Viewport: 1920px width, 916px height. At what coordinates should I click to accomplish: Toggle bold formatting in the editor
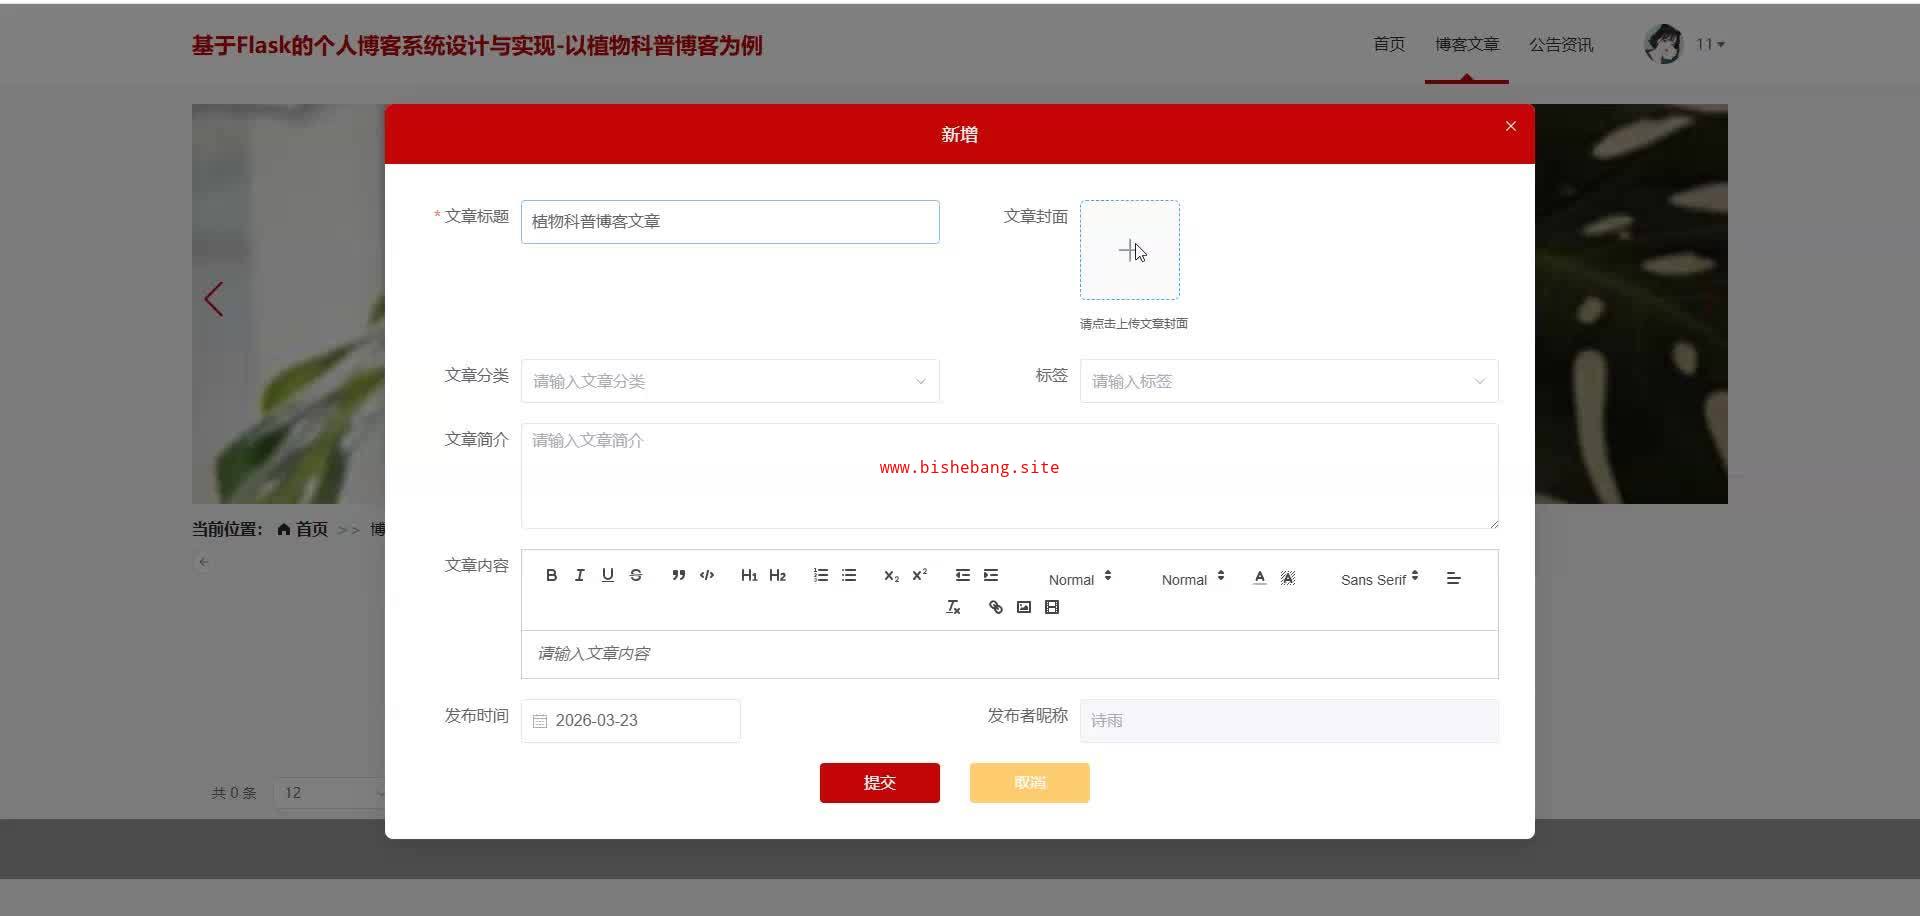click(x=551, y=575)
